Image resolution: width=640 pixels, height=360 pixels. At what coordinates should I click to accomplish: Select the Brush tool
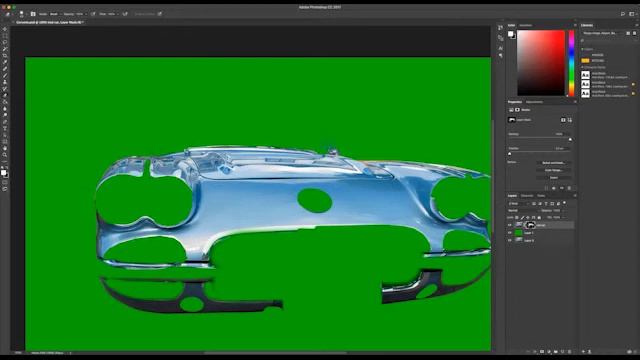tap(5, 75)
